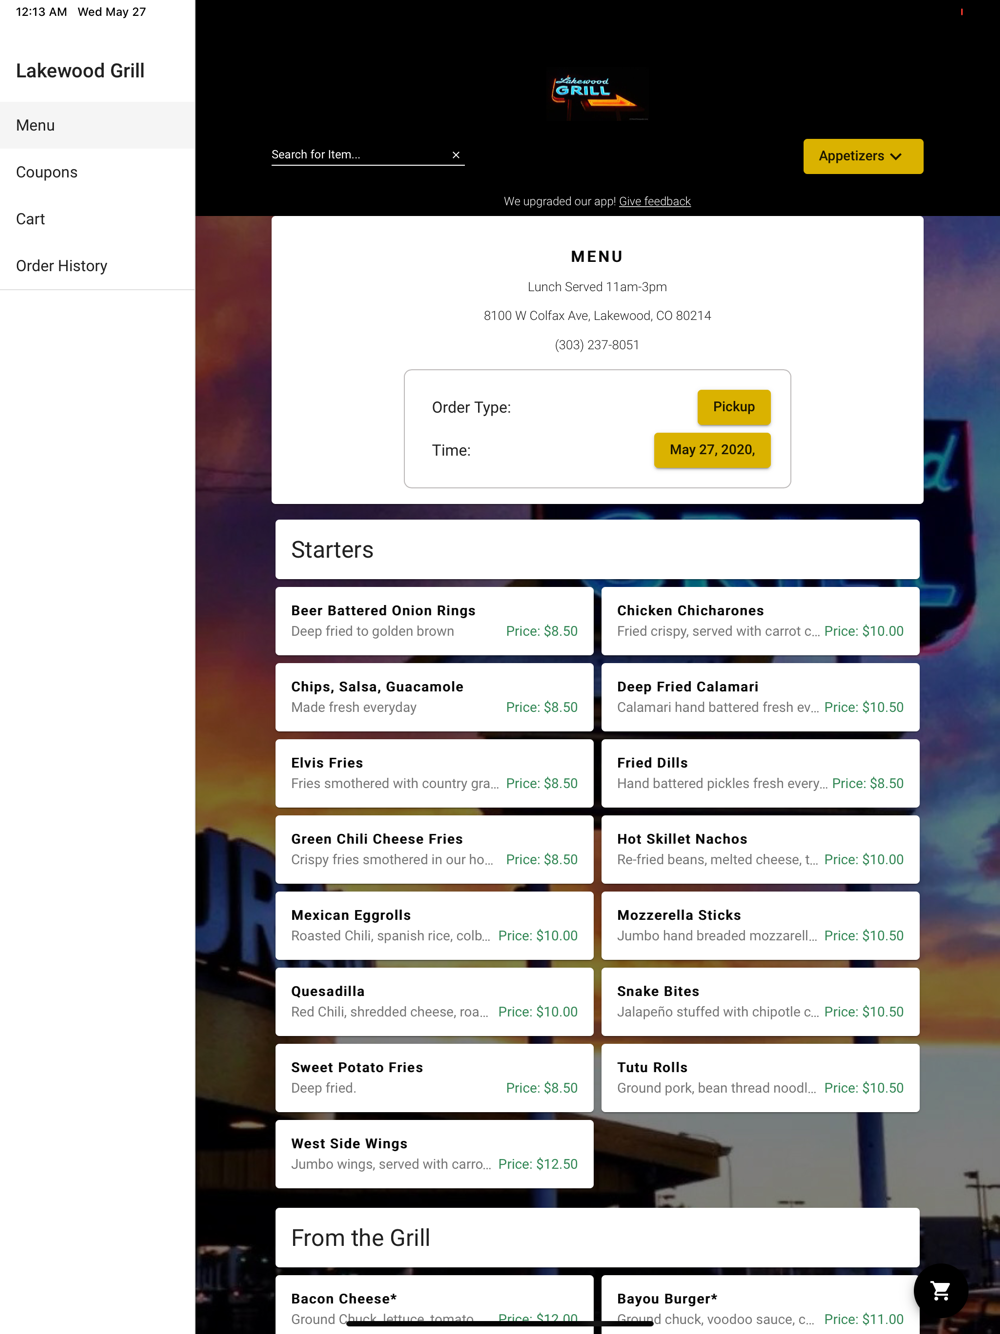Open Coupons from the sidebar
The image size is (1000, 1334).
(x=97, y=172)
